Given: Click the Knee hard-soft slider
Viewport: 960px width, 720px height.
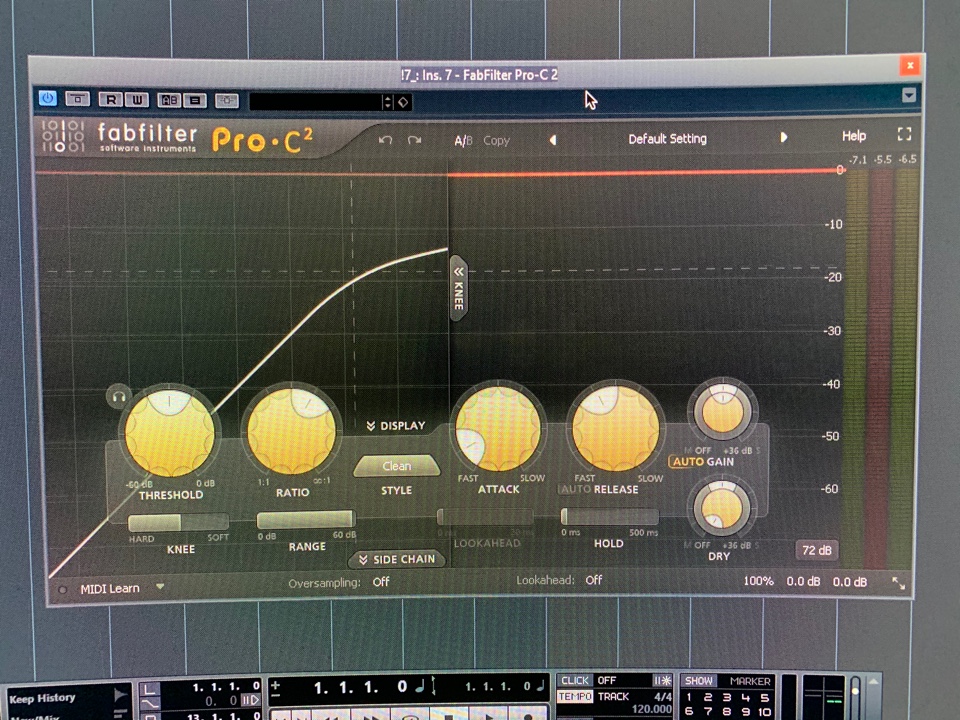Looking at the screenshot, I should click(x=178, y=522).
